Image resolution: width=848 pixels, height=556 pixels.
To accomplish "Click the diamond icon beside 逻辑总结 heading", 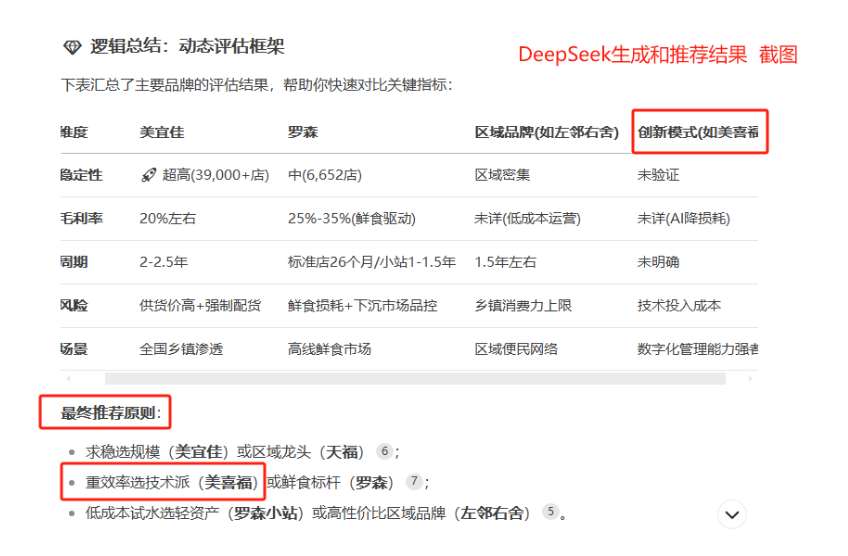I will pyautogui.click(x=72, y=47).
